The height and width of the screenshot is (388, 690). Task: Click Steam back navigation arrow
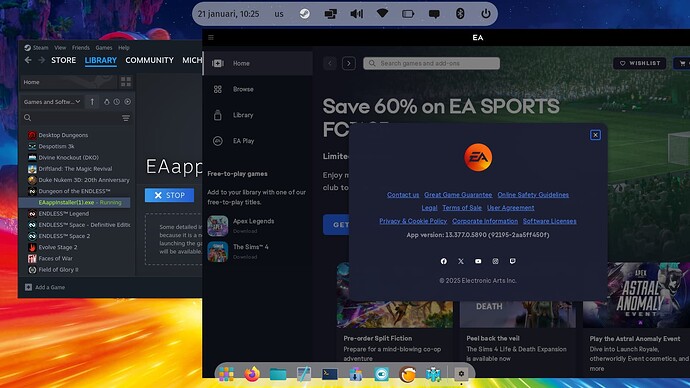tap(28, 60)
